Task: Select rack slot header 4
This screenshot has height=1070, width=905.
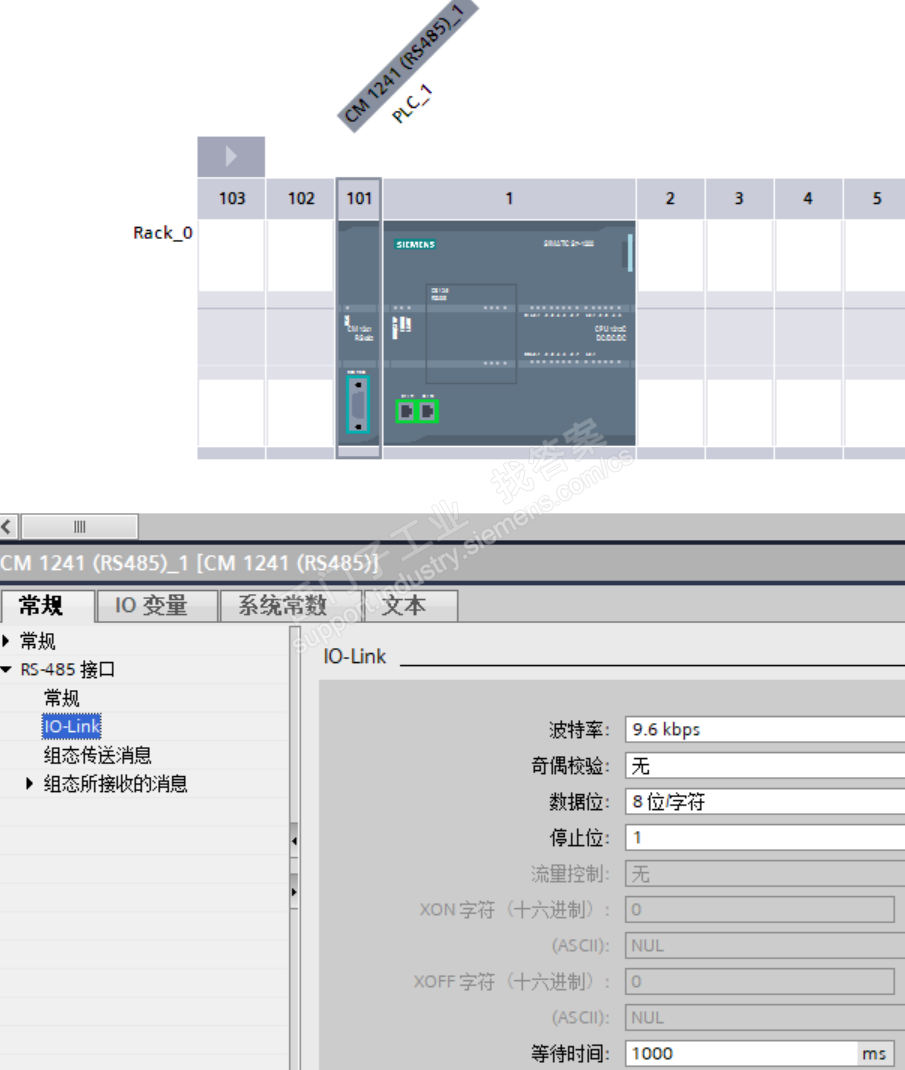Action: 808,199
